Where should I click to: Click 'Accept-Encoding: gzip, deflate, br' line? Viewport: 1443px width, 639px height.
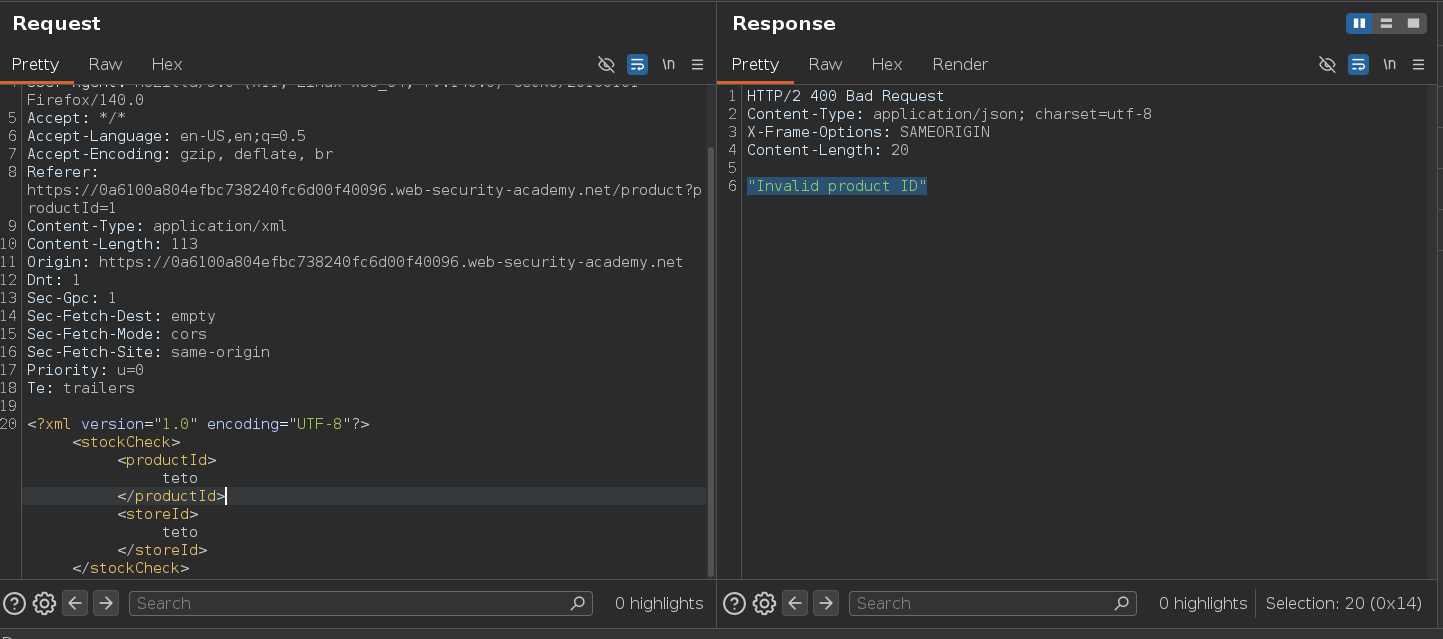click(x=180, y=154)
